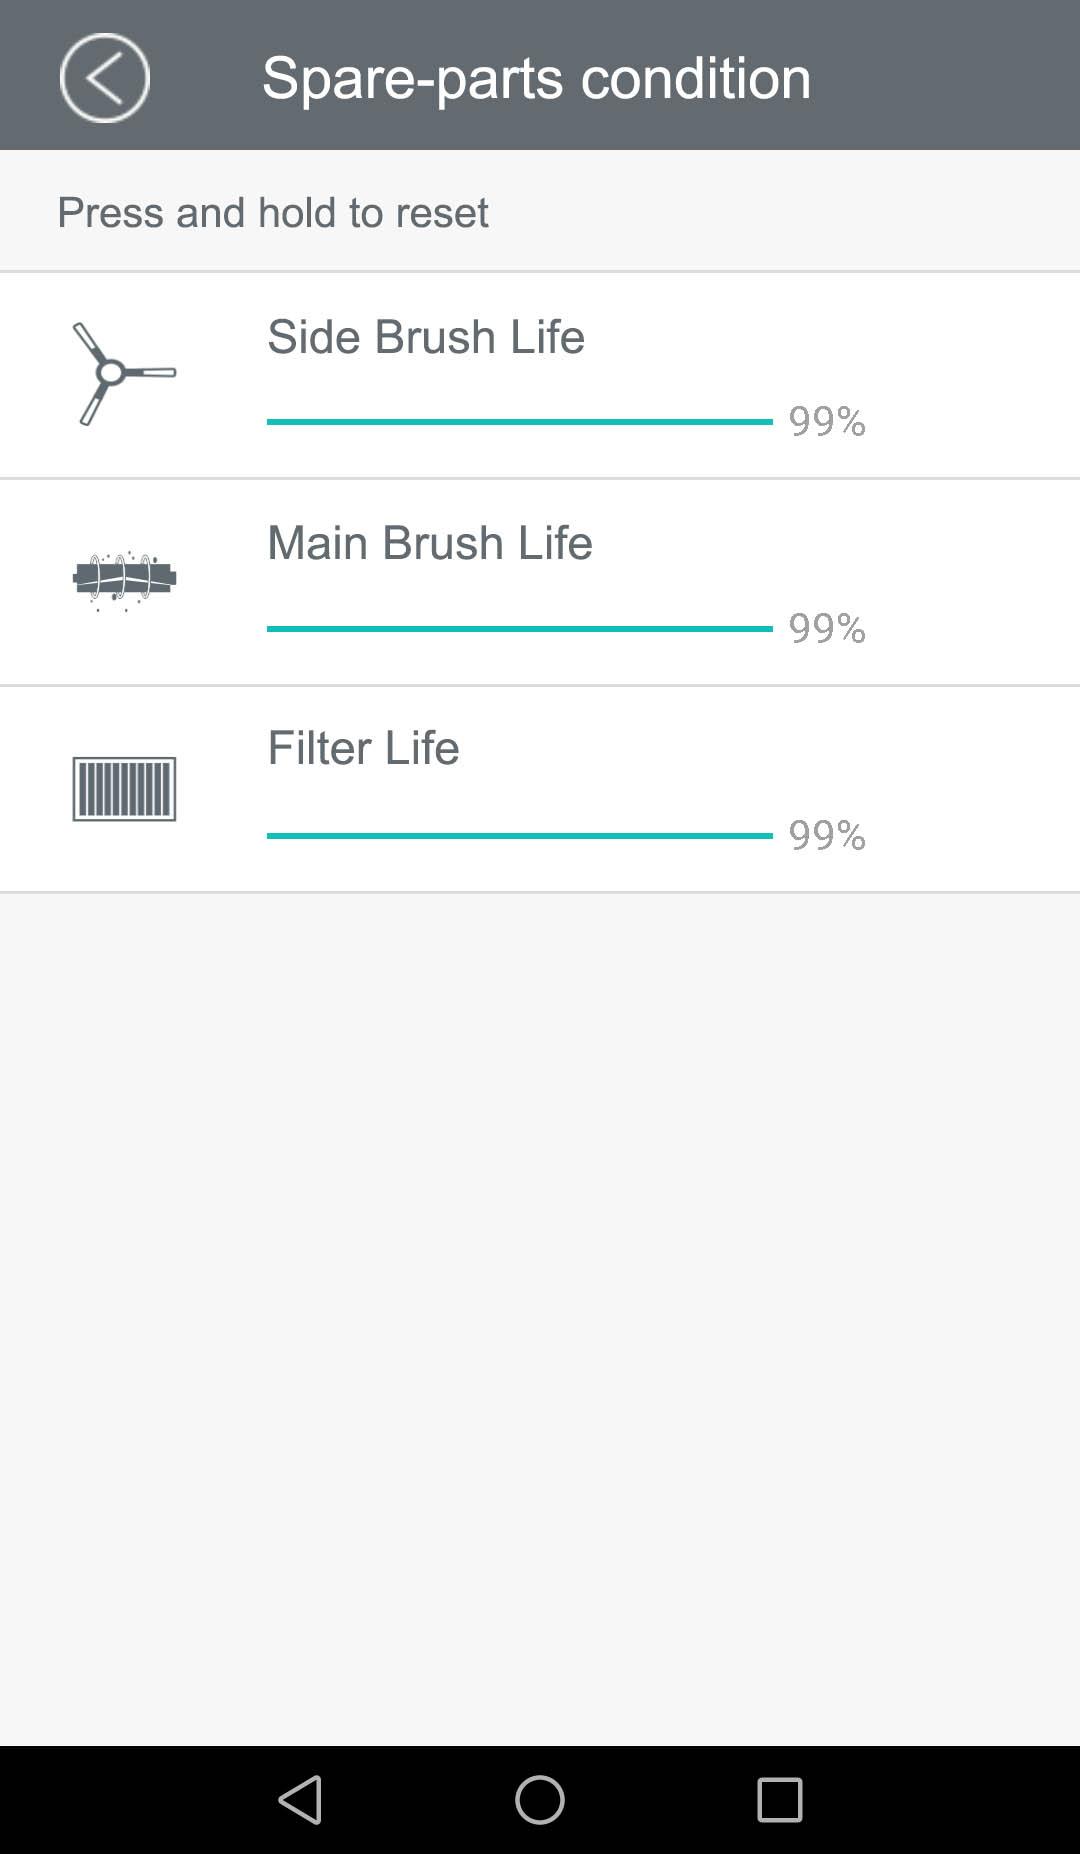Tap the main roller brush icon

coord(124,580)
